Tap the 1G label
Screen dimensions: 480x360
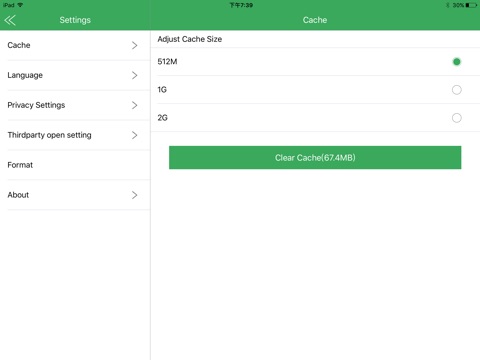coord(162,90)
